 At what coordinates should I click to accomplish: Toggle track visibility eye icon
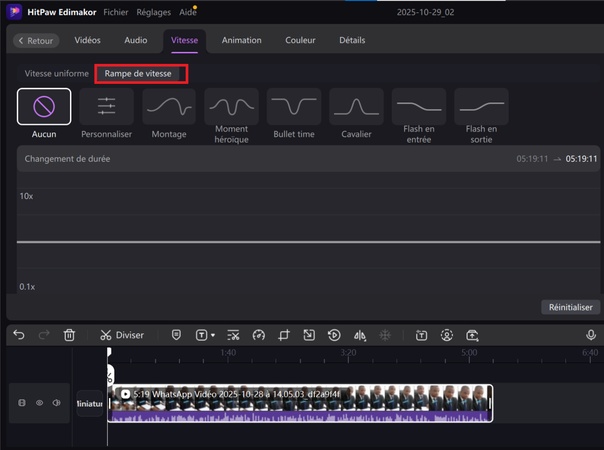(40, 403)
